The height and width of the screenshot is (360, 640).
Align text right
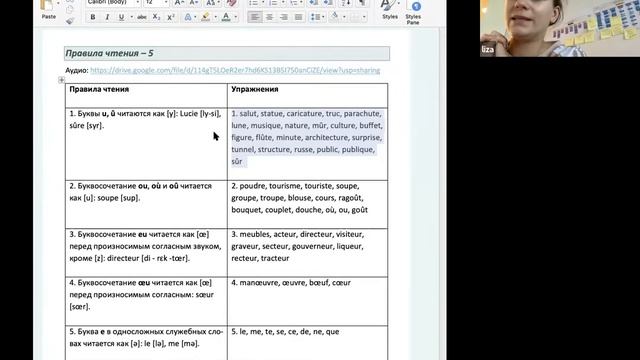284,17
